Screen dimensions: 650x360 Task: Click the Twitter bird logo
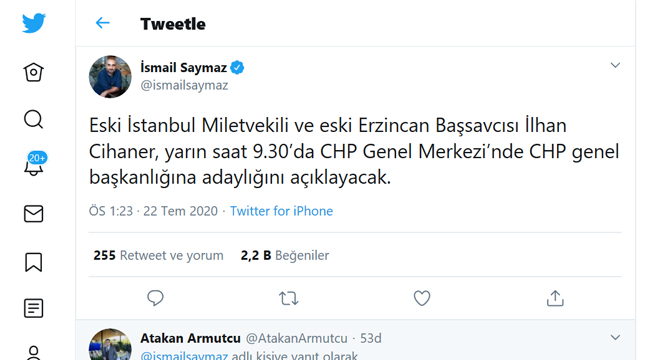[34, 23]
